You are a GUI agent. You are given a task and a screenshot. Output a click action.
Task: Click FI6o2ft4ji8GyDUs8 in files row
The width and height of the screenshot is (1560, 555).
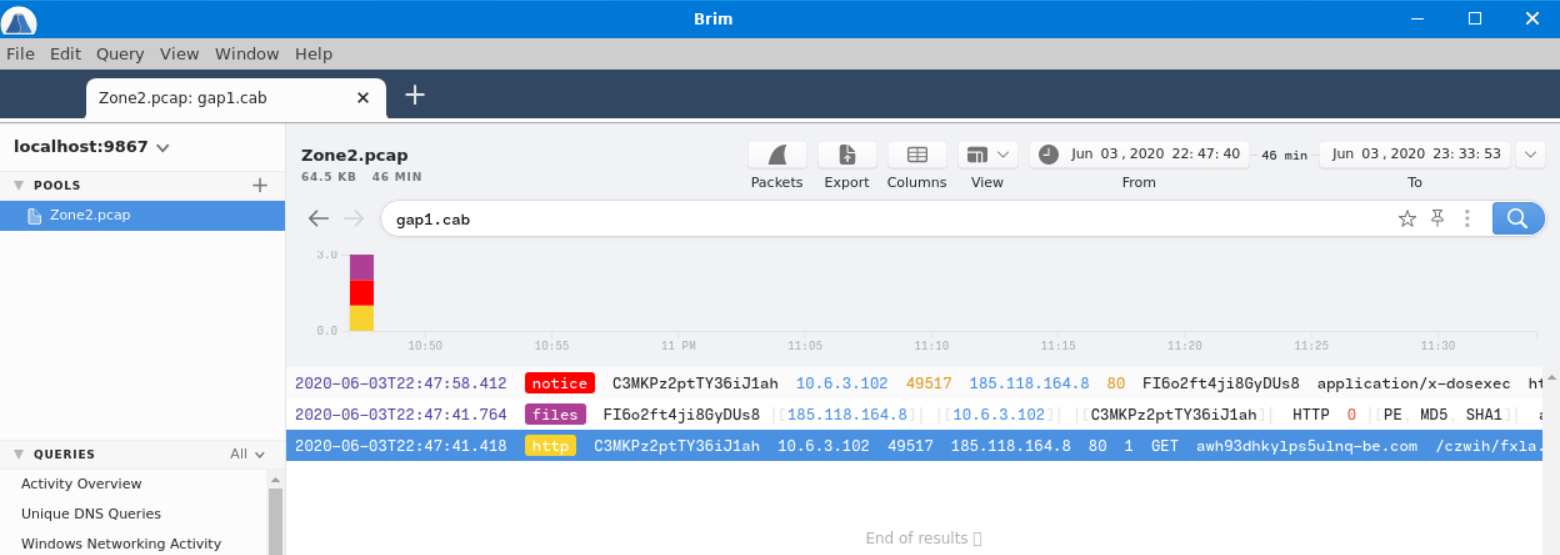point(681,414)
